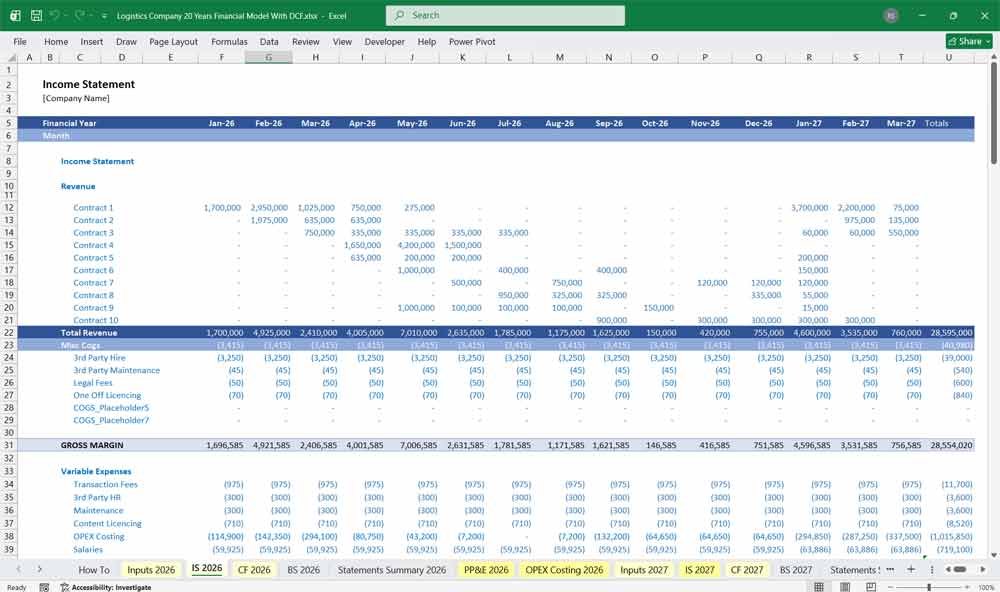Screen dimensions: 1000x592
Task: Switch to the PP&E 2026 sheet
Action: pos(486,570)
